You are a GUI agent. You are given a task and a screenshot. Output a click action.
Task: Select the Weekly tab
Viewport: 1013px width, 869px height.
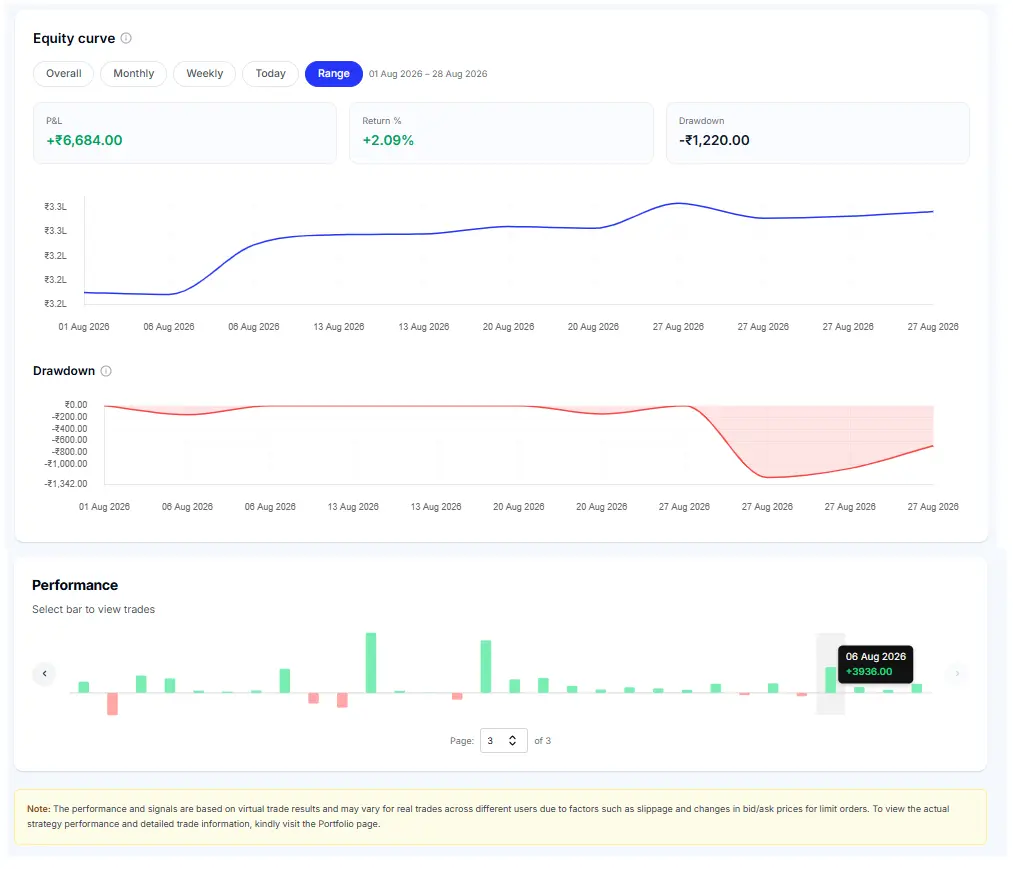click(x=204, y=74)
